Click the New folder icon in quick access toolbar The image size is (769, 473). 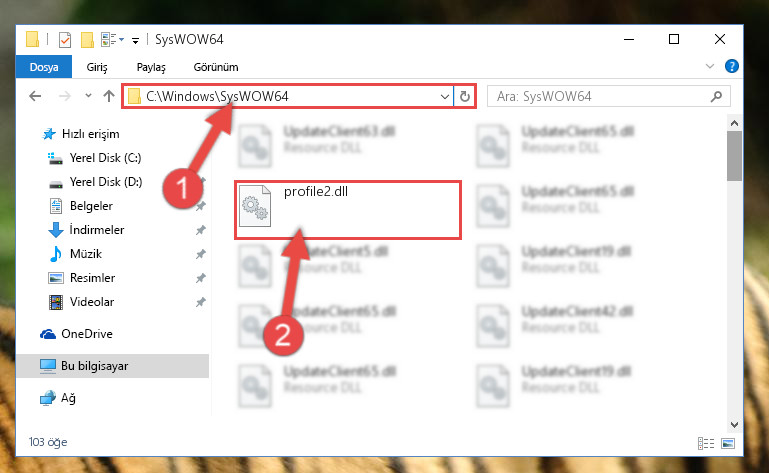pyautogui.click(x=87, y=39)
